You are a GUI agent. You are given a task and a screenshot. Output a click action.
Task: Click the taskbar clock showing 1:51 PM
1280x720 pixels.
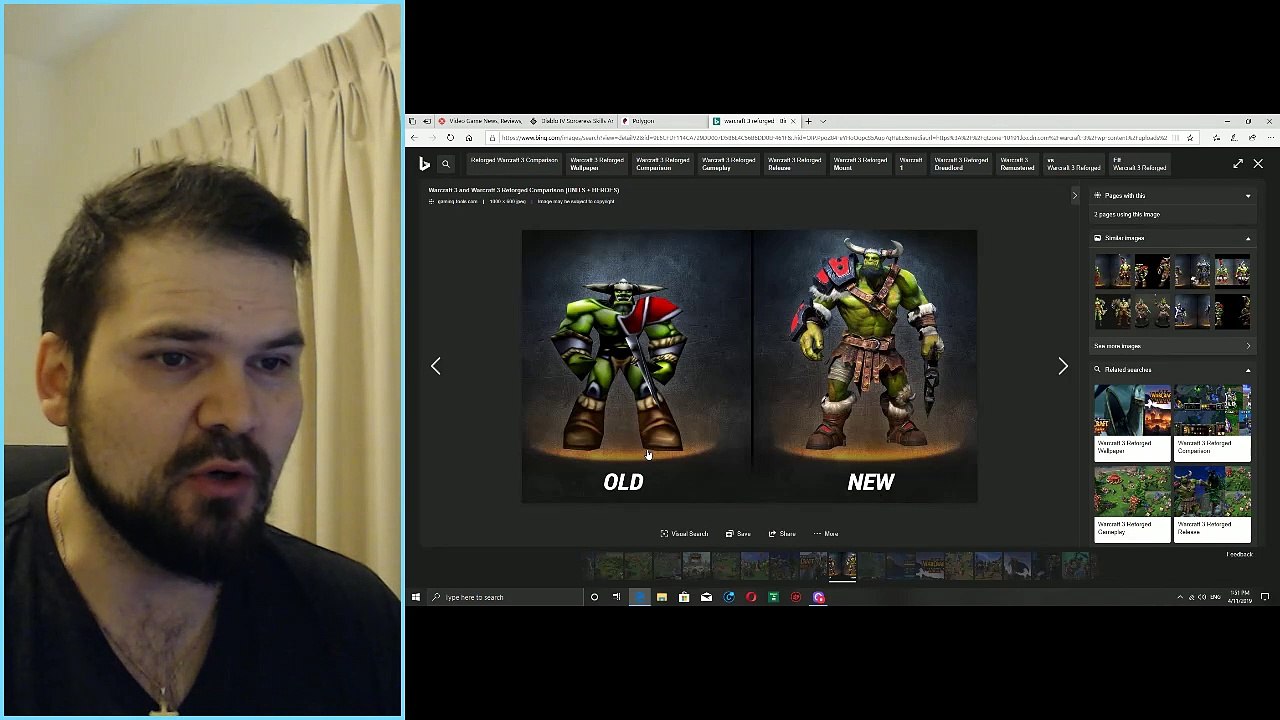(x=1238, y=597)
